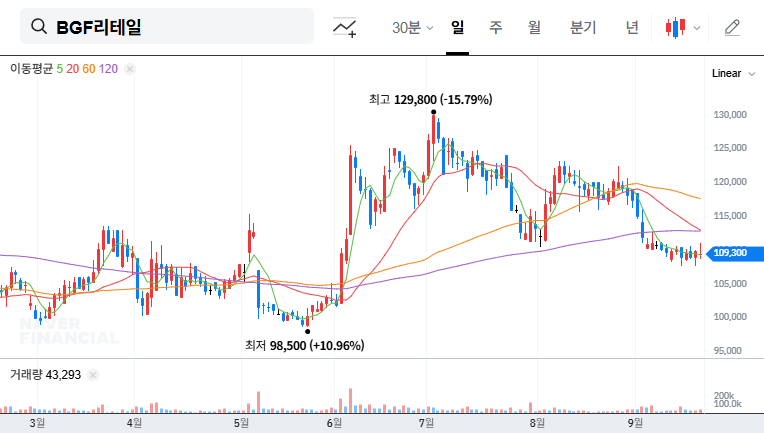Screen dimensions: 764x433
Task: Select the 일 daily tab
Action: [x=457, y=27]
